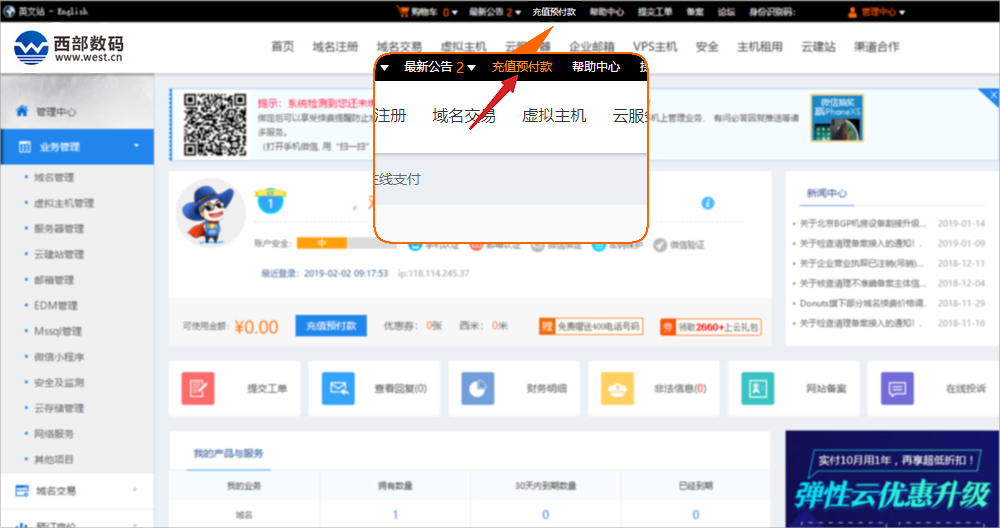This screenshot has width=1000, height=528.
Task: Open the 管理中心 user dropdown at top right
Action: point(876,12)
